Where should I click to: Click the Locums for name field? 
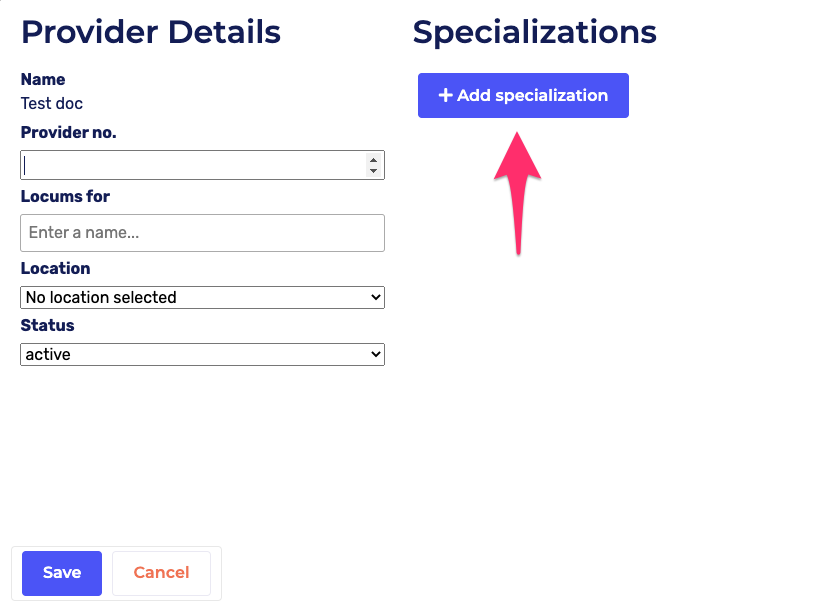202,233
